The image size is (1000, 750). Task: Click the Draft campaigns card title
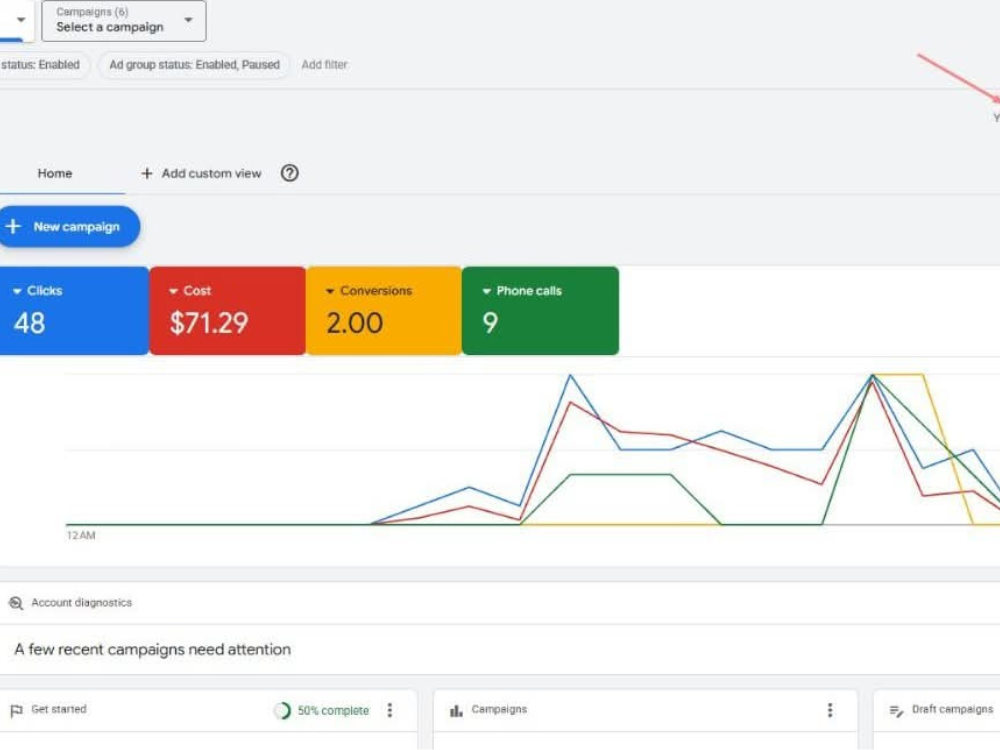tap(953, 709)
